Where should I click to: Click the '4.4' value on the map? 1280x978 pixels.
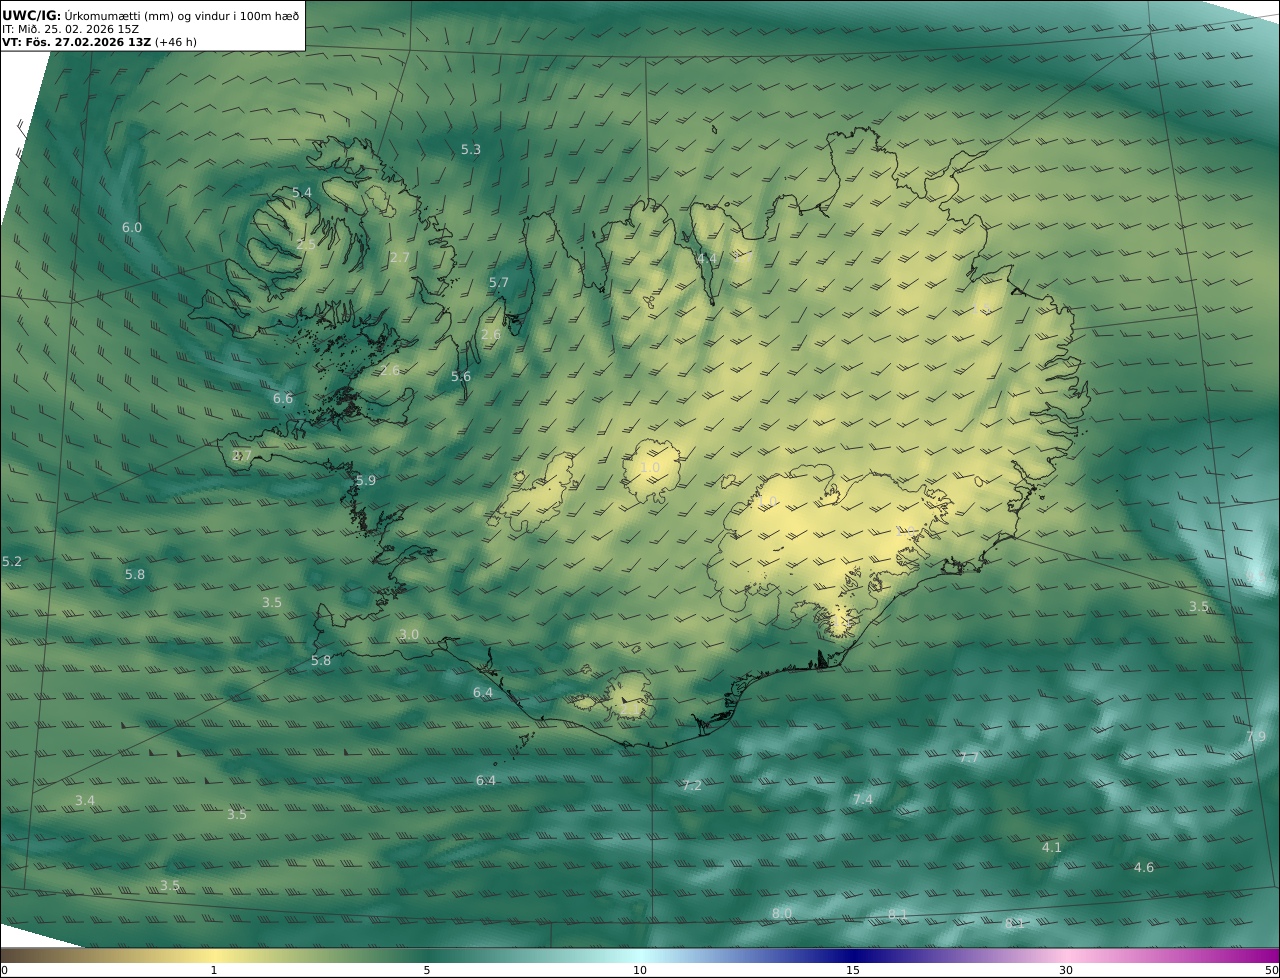tap(707, 259)
